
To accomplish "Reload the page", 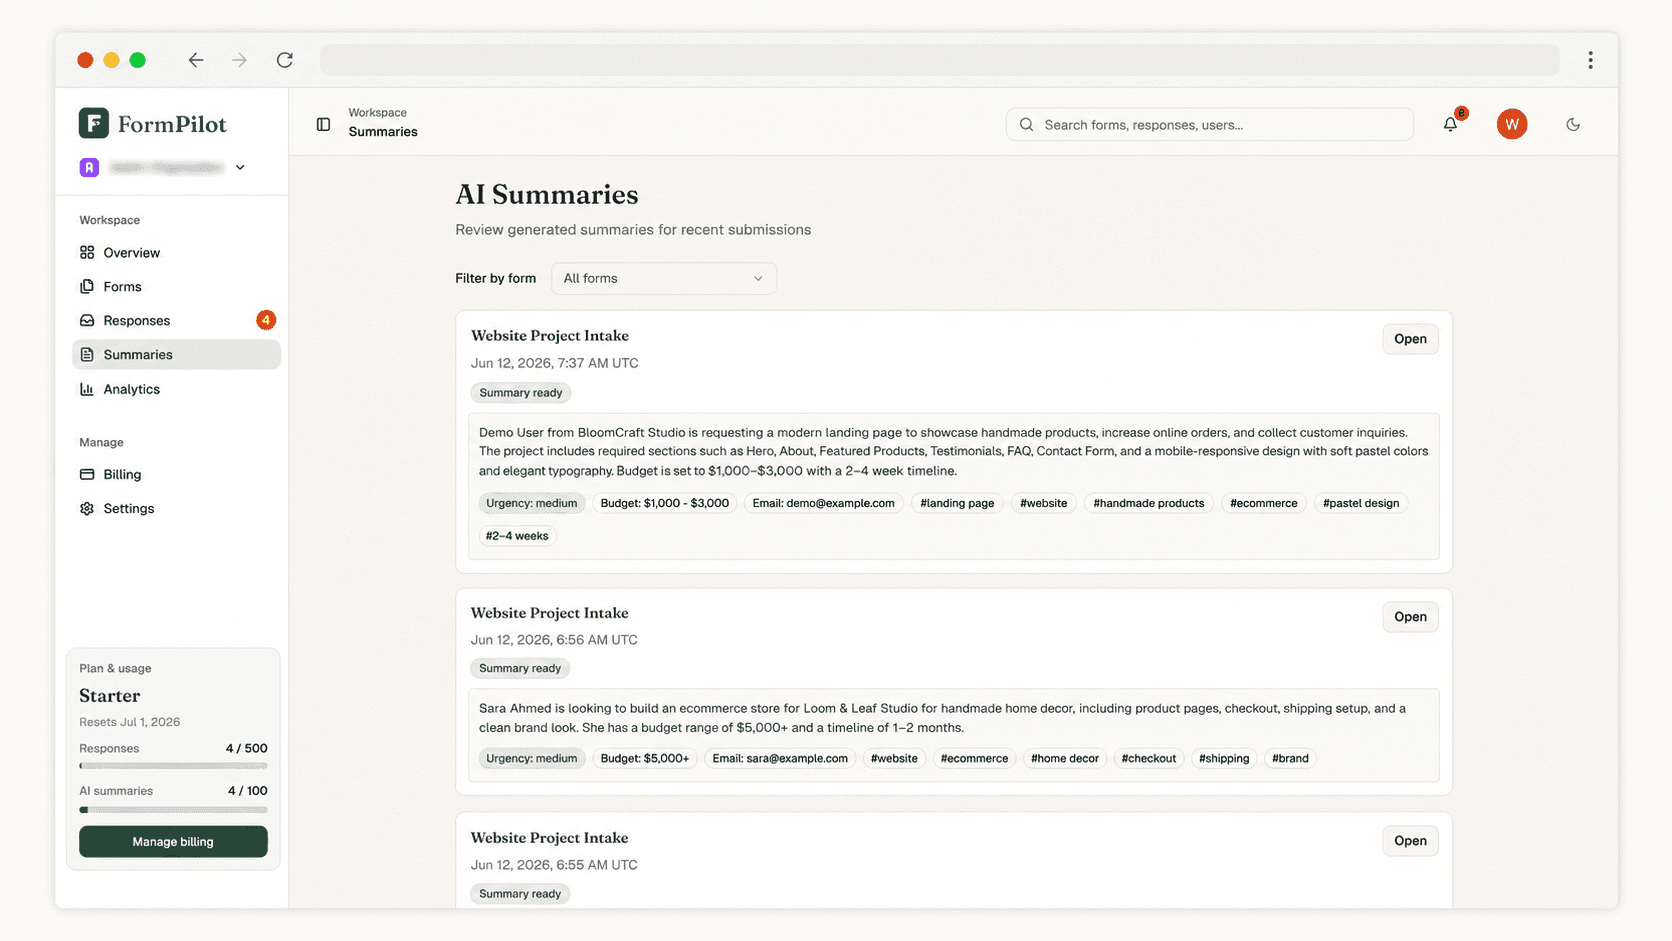I will tap(285, 60).
